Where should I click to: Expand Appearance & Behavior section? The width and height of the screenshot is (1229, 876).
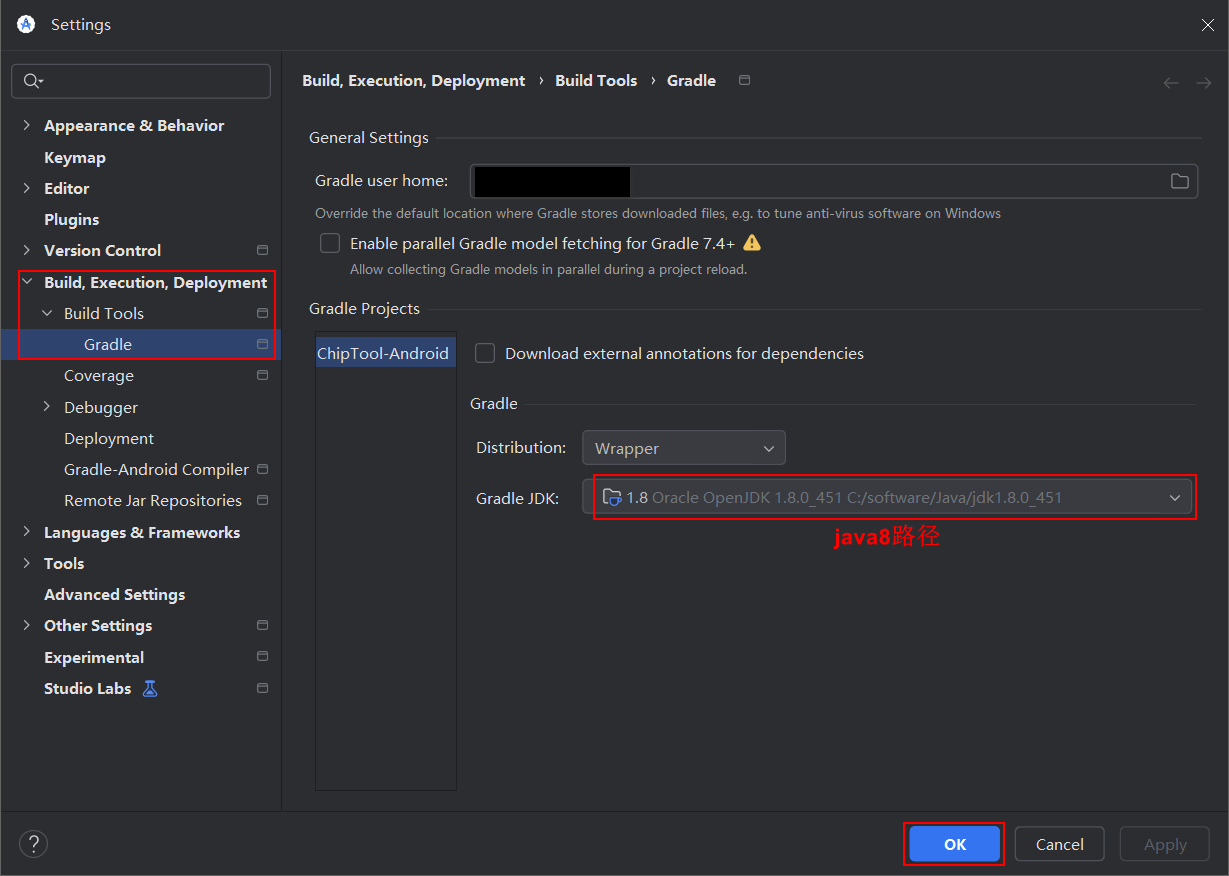[27, 125]
